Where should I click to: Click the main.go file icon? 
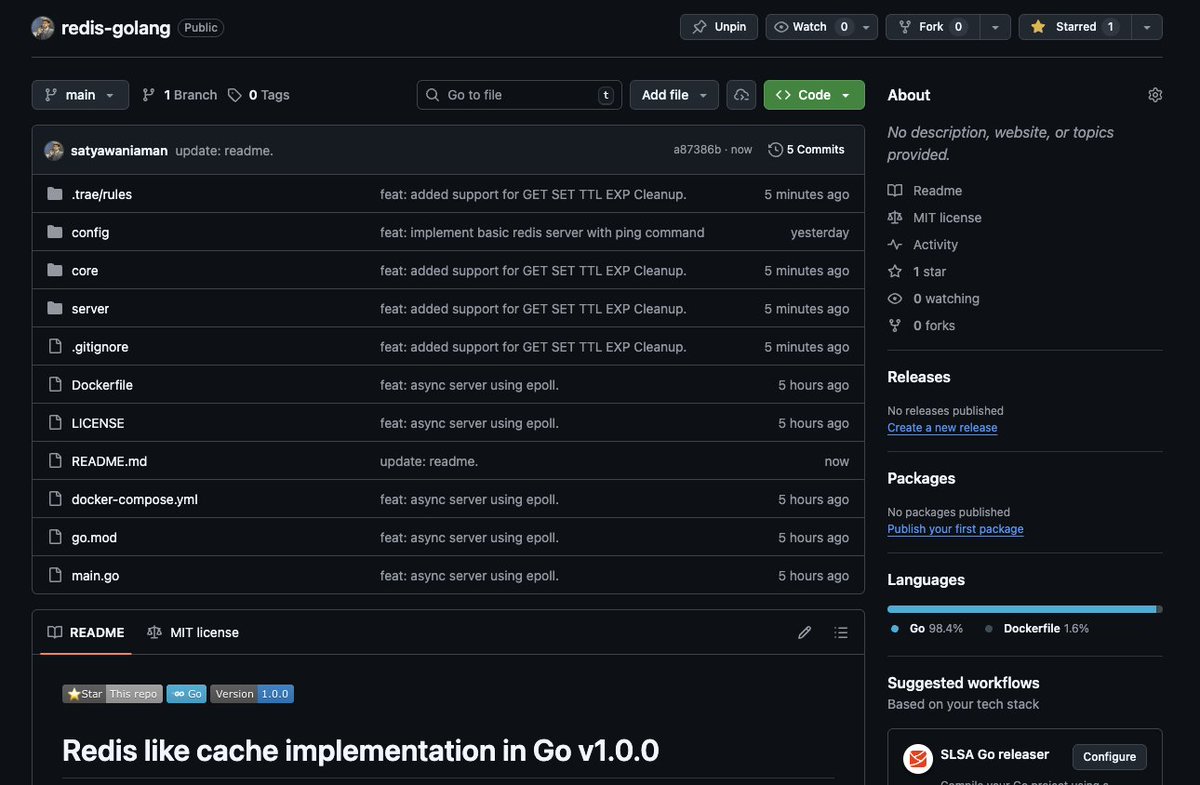pos(55,575)
